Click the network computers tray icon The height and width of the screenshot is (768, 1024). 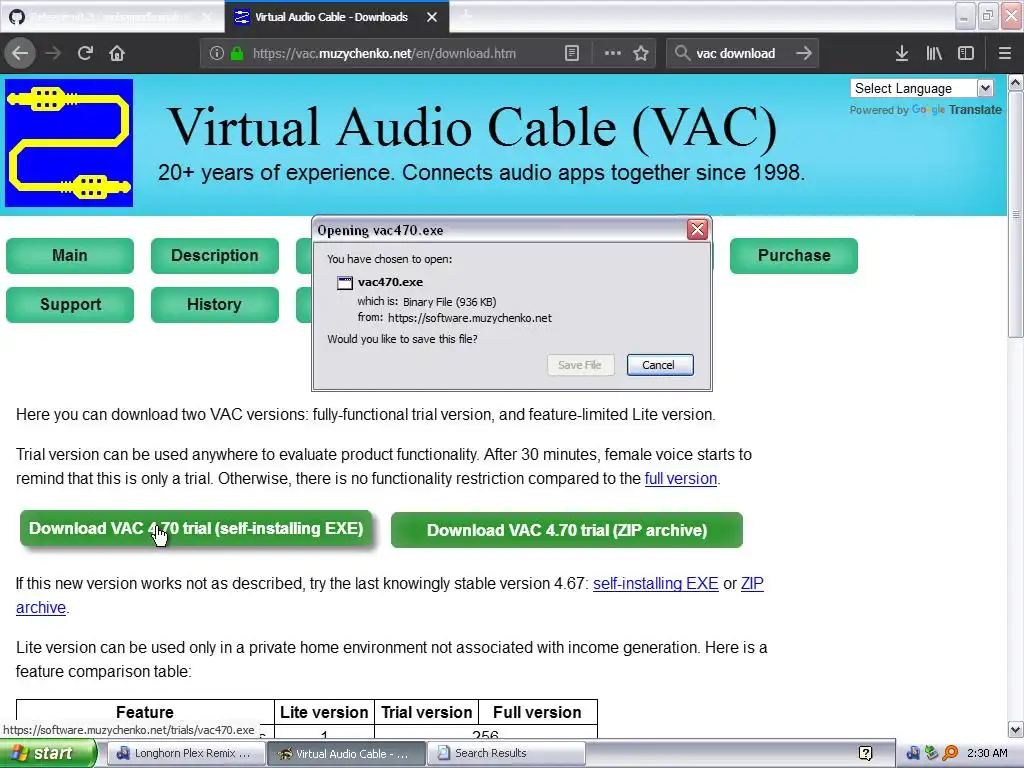tap(912, 754)
